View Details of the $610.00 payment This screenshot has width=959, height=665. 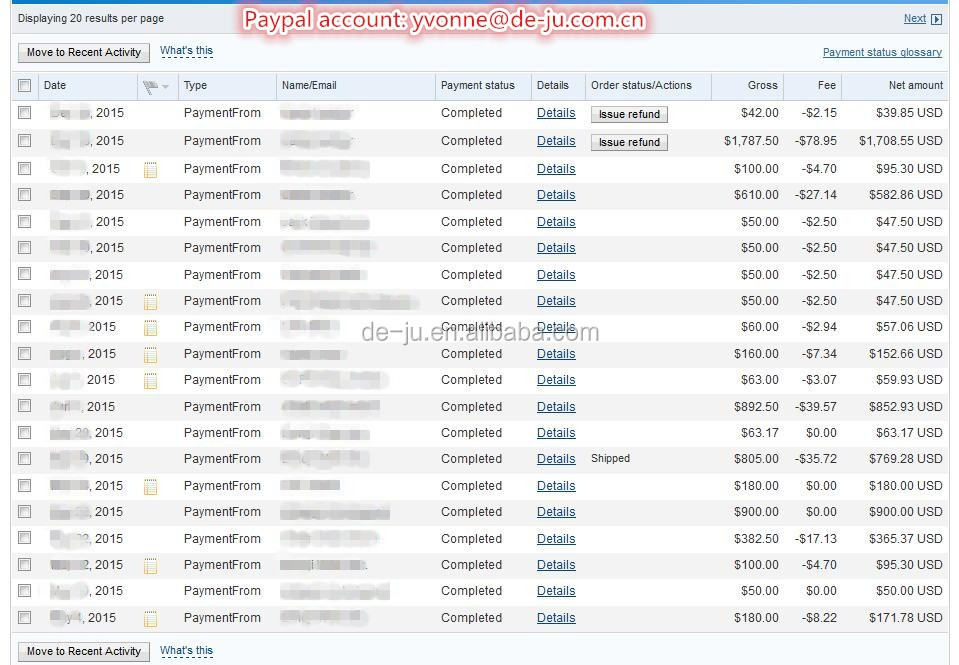(556, 195)
